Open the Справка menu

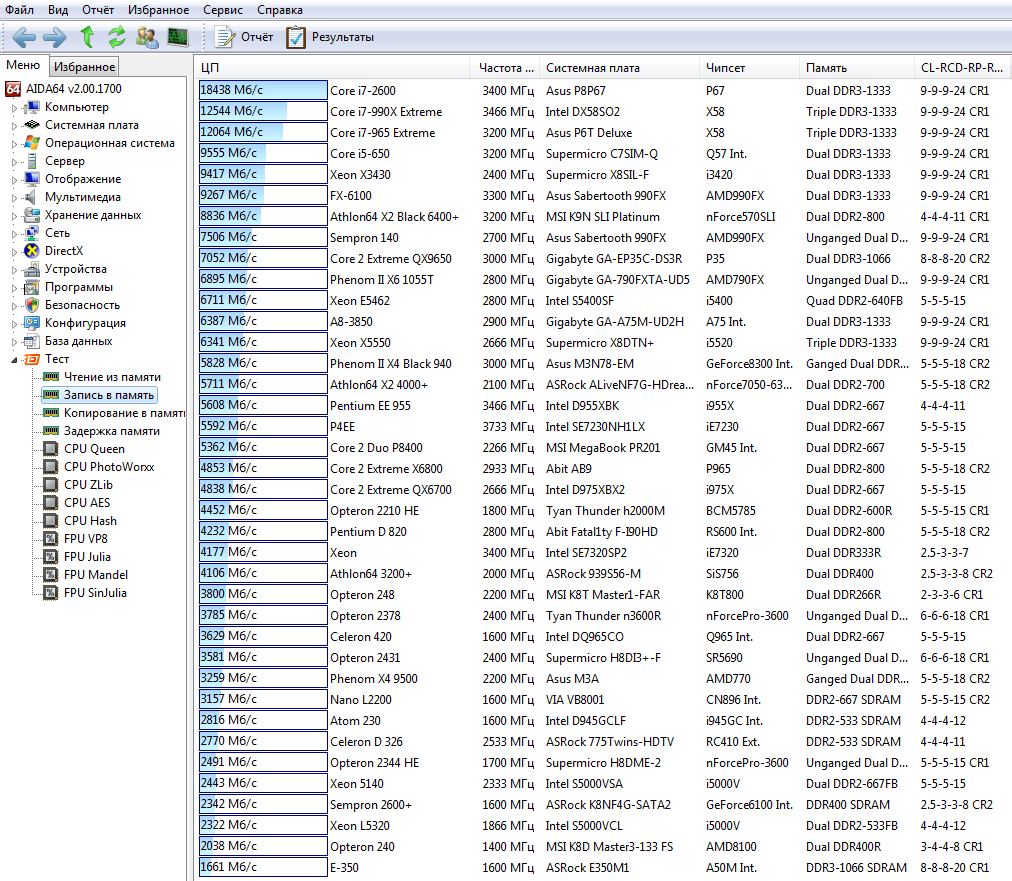[x=279, y=10]
